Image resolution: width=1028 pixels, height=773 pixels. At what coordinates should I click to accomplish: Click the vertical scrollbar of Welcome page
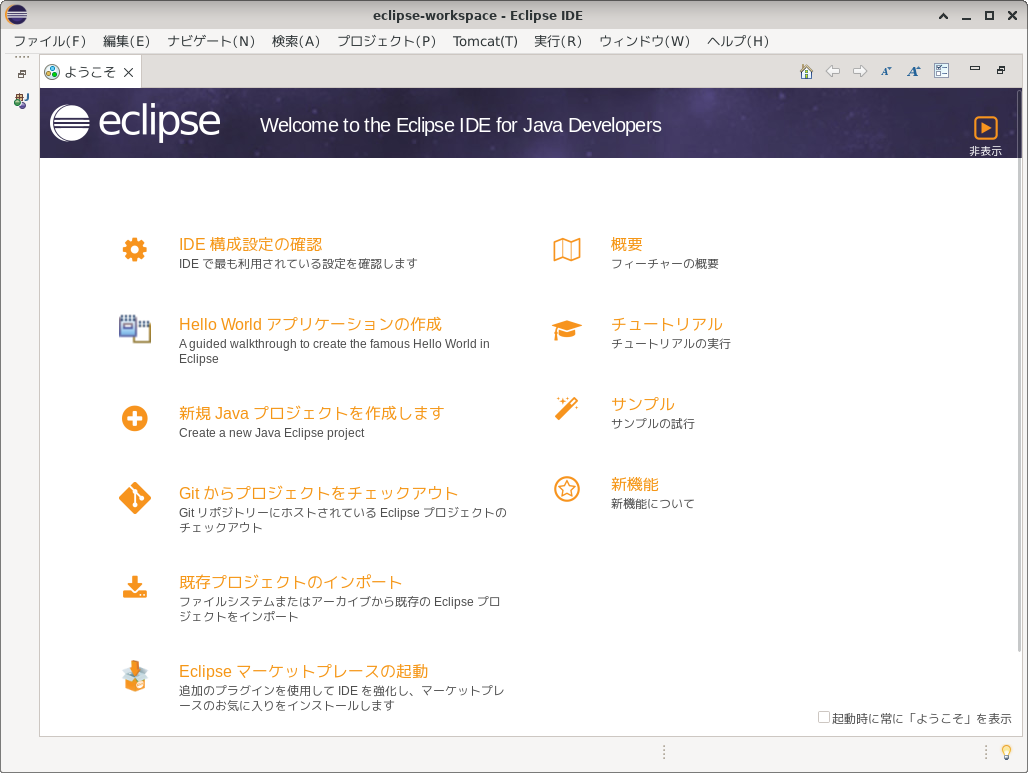pos(1018,370)
